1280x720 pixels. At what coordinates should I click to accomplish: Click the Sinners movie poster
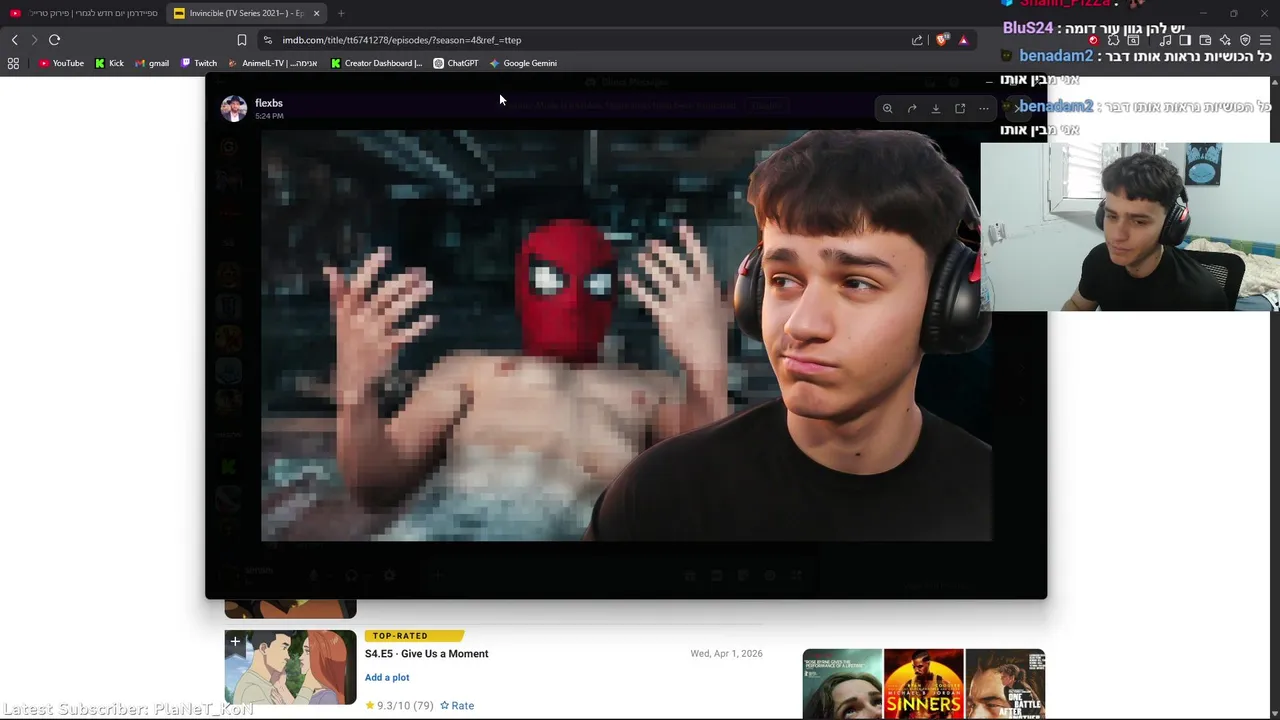click(923, 684)
